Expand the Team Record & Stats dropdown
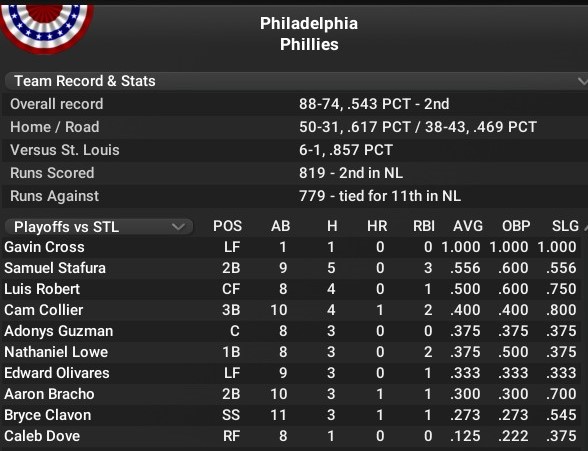588x451 pixels. [x=296, y=81]
